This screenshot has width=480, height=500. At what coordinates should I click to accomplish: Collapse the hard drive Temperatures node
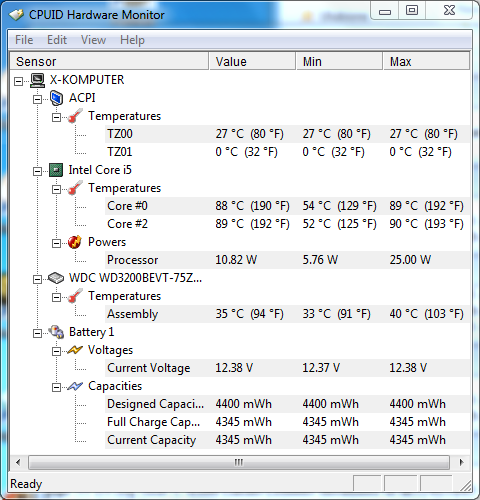(x=56, y=297)
